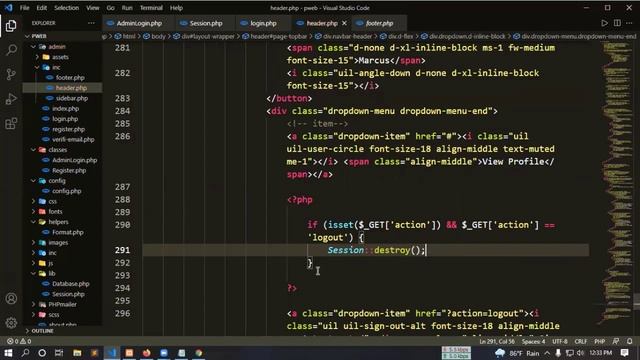Image resolution: width=640 pixels, height=360 pixels.
Task: Open Database.php in the explorer
Action: [70, 284]
